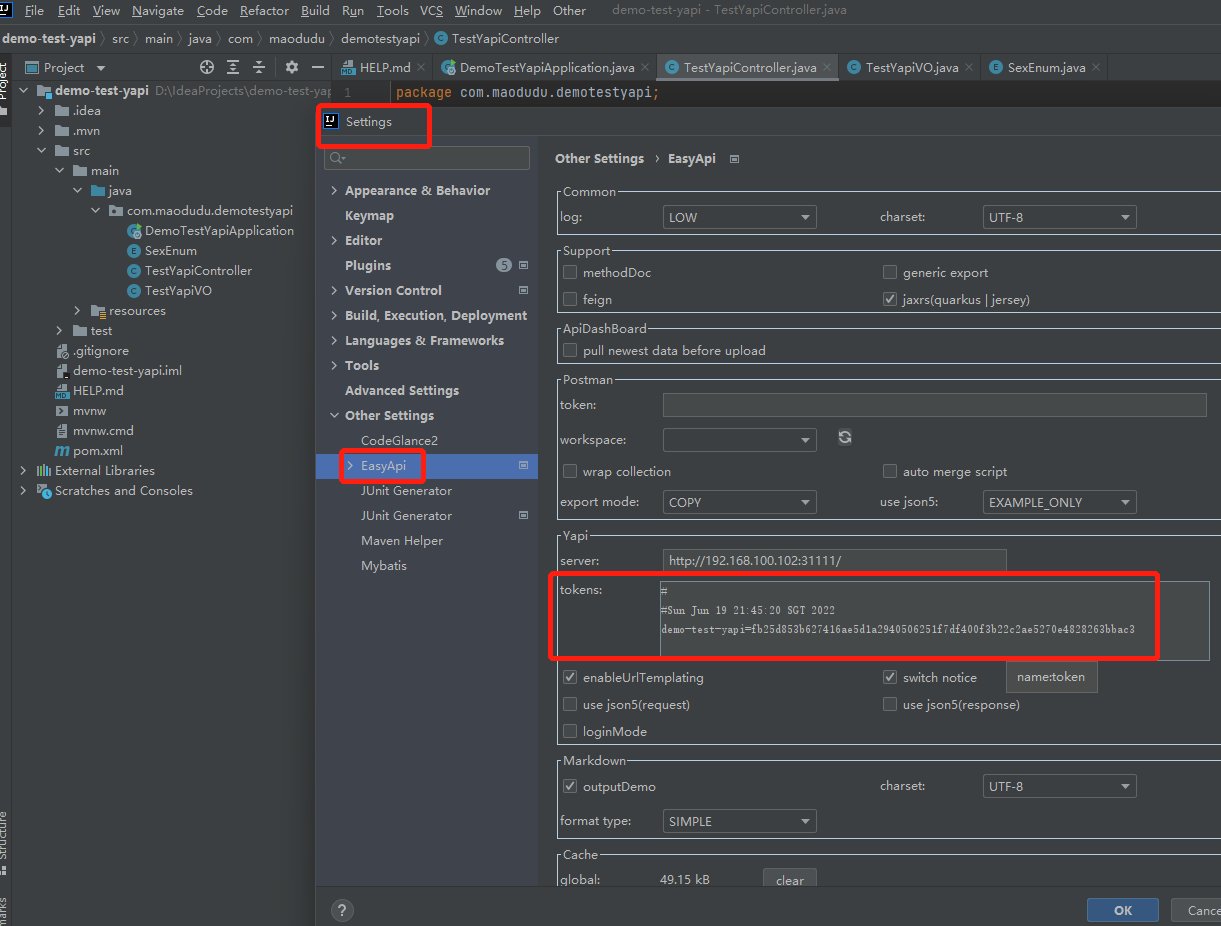Expand Appearance & Behavior settings section
Screen dimensions: 1221x926
[335, 191]
